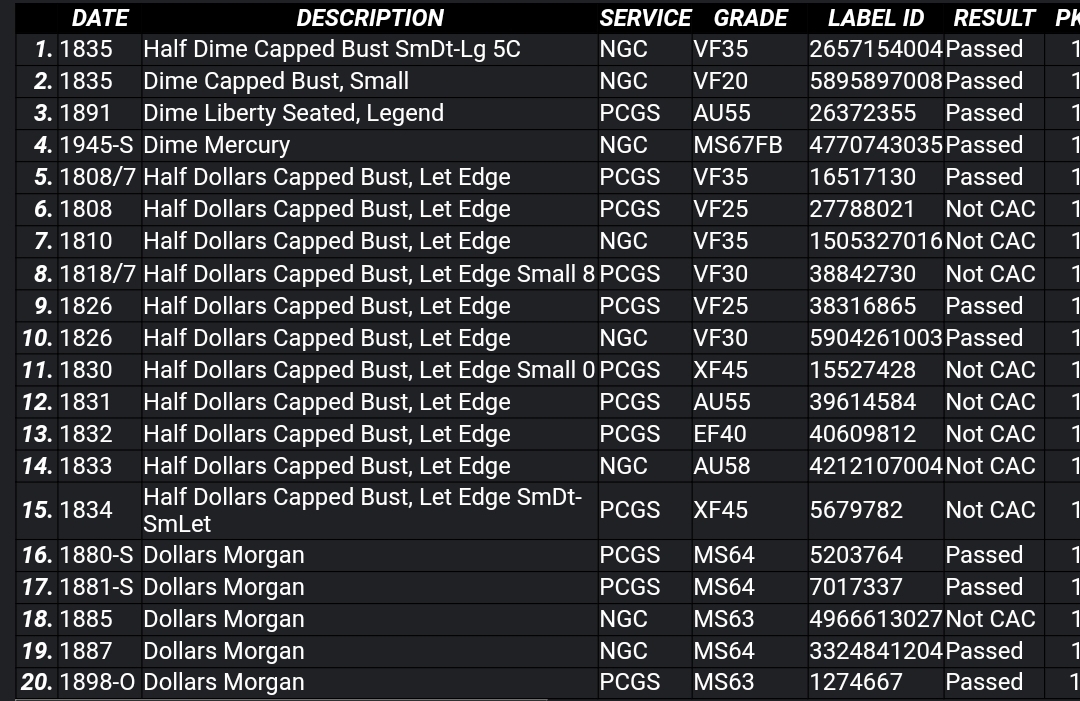Select label ID 5679782 in row 15
Image resolution: width=1080 pixels, height=701 pixels.
pos(855,510)
